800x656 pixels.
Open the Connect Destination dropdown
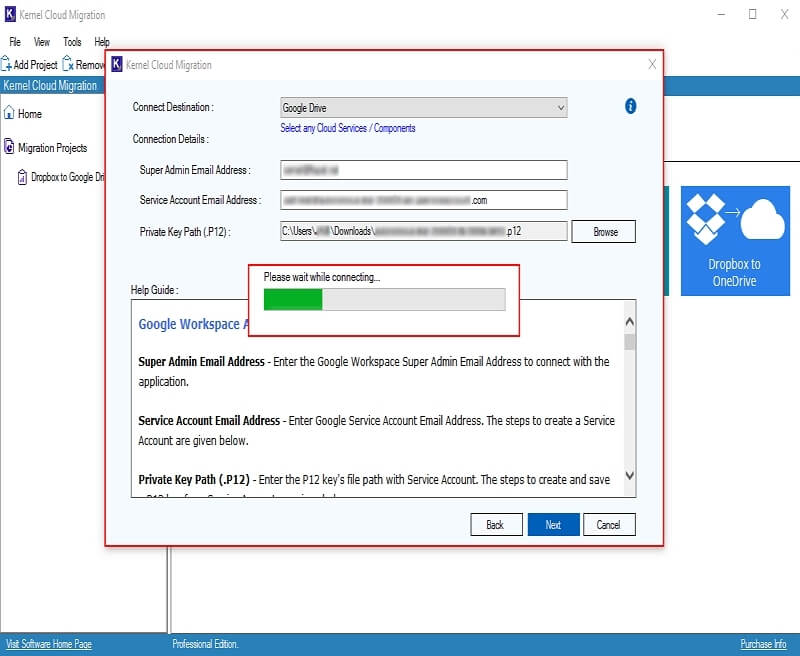point(423,108)
